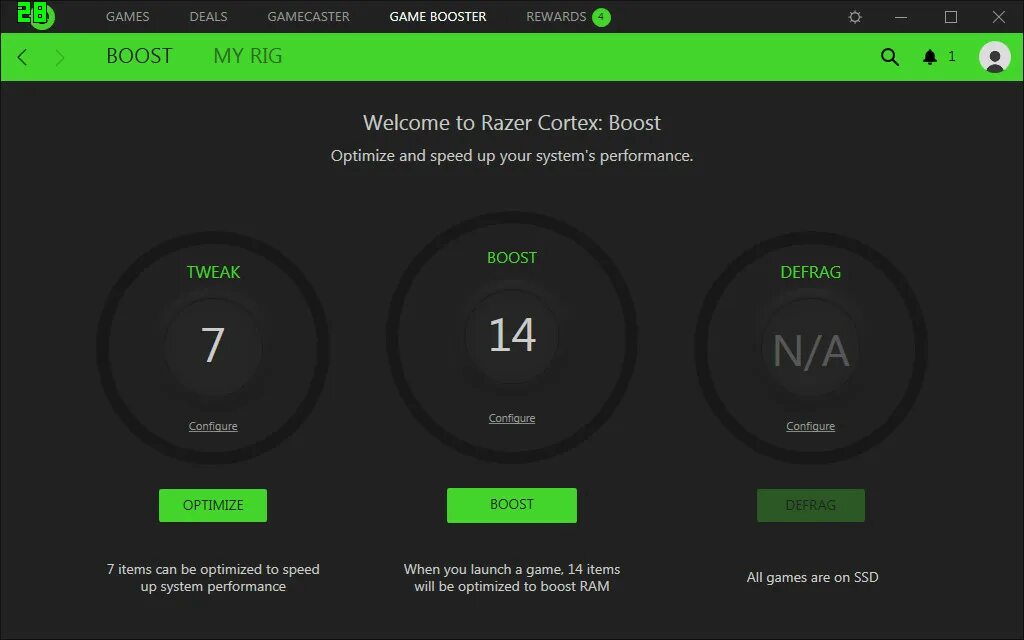Click the TWEAK dial title
Viewport: 1024px width, 640px height.
[213, 272]
